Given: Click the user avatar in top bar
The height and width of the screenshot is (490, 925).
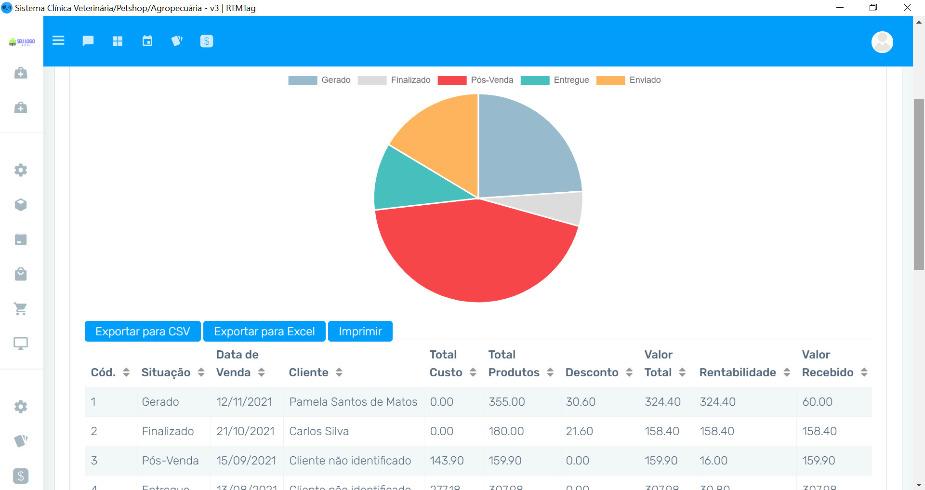Looking at the screenshot, I should [x=881, y=41].
